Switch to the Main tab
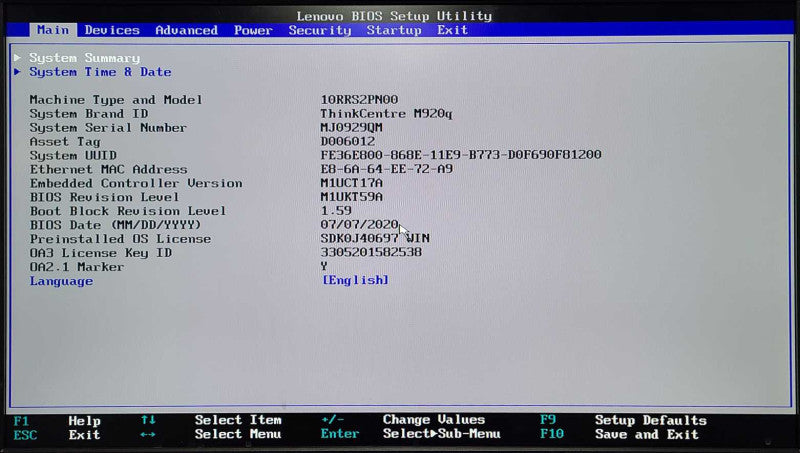Image resolution: width=800 pixels, height=453 pixels. [x=53, y=30]
